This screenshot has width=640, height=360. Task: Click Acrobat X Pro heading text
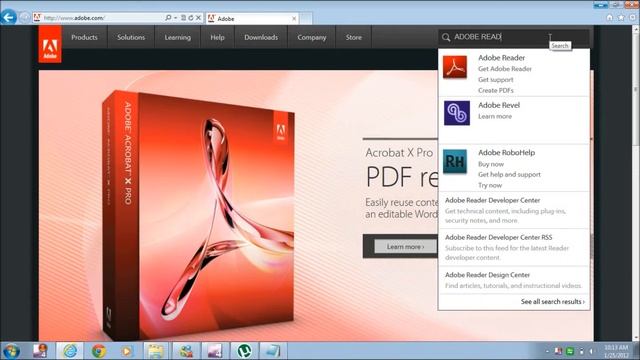click(399, 153)
